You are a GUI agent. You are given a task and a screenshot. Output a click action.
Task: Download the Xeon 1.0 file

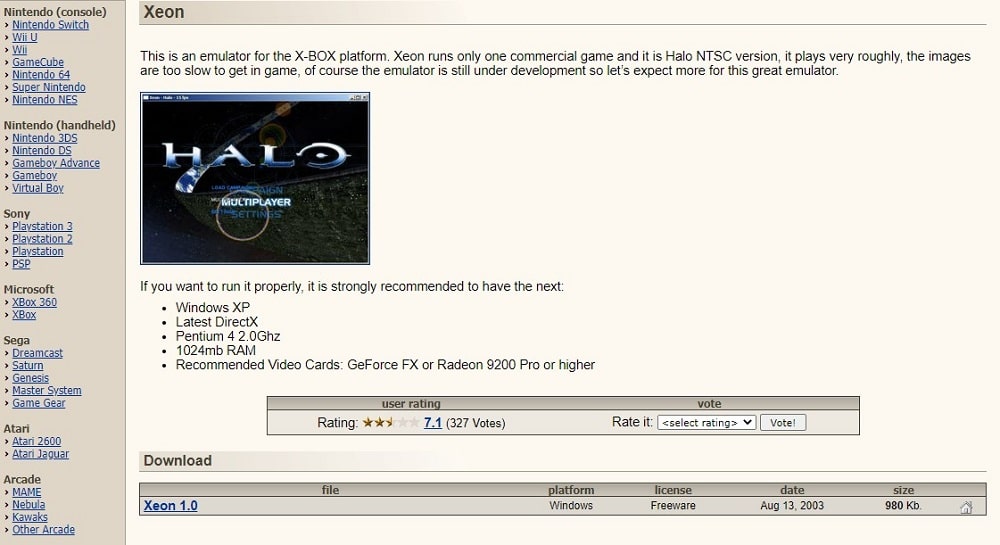(x=170, y=505)
